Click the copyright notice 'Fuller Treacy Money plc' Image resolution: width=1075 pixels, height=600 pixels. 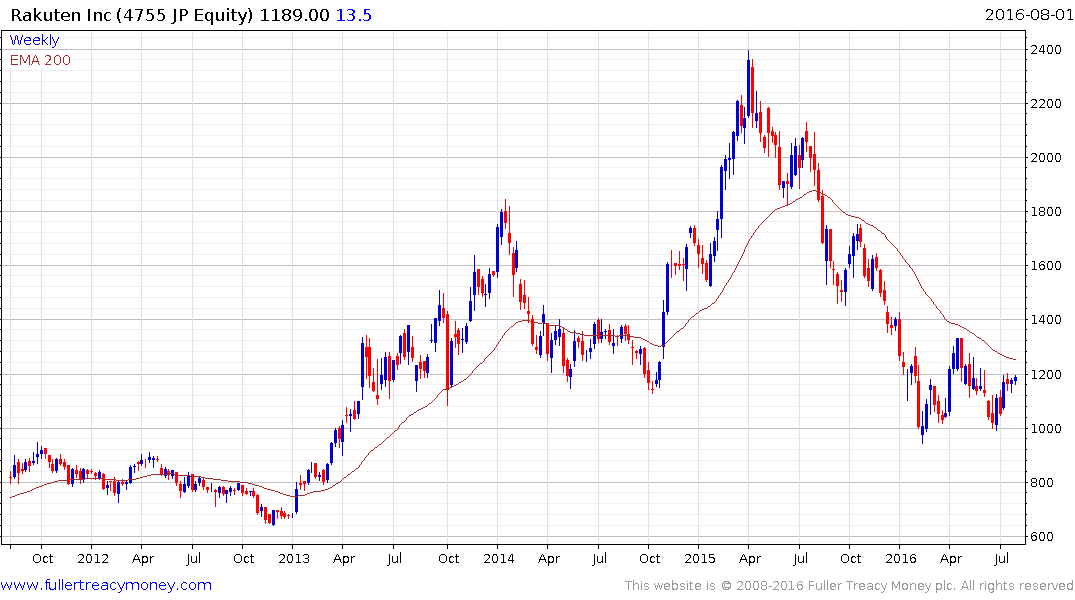[882, 586]
